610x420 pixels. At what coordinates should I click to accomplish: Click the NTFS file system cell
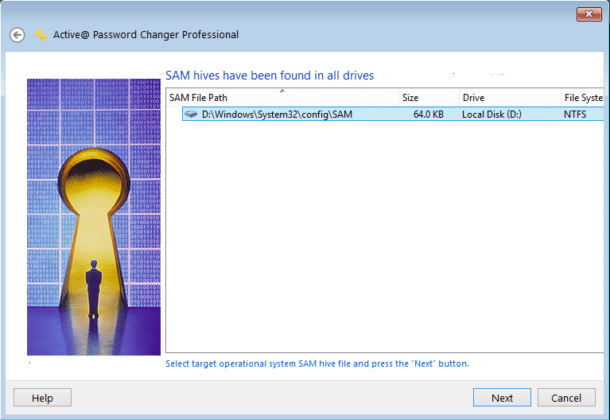(575, 114)
